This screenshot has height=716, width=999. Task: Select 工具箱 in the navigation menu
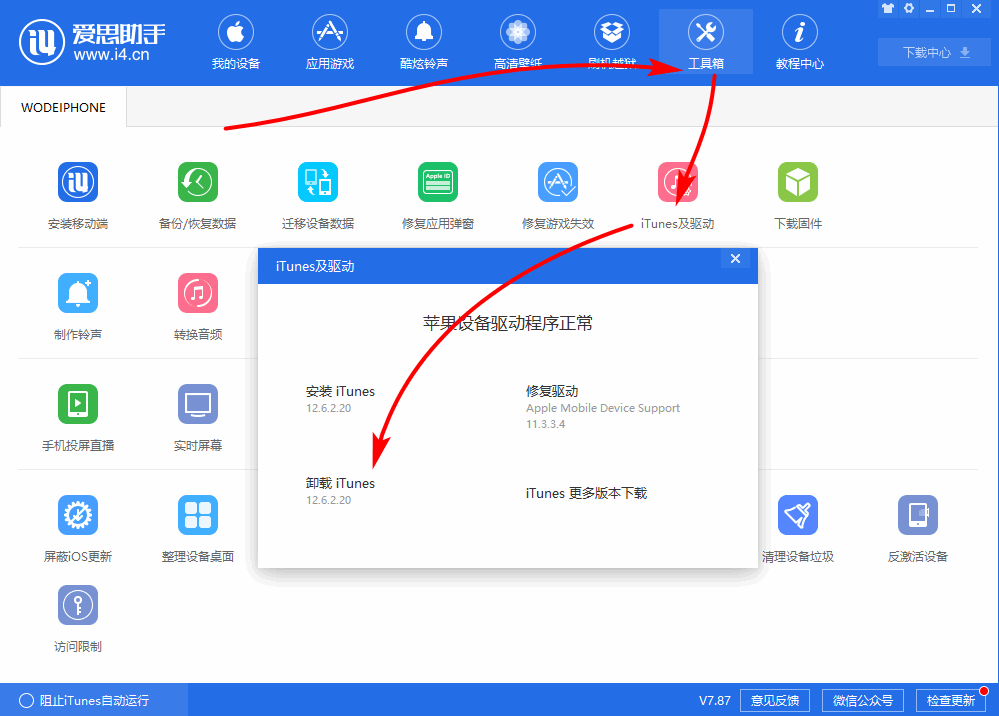click(705, 42)
